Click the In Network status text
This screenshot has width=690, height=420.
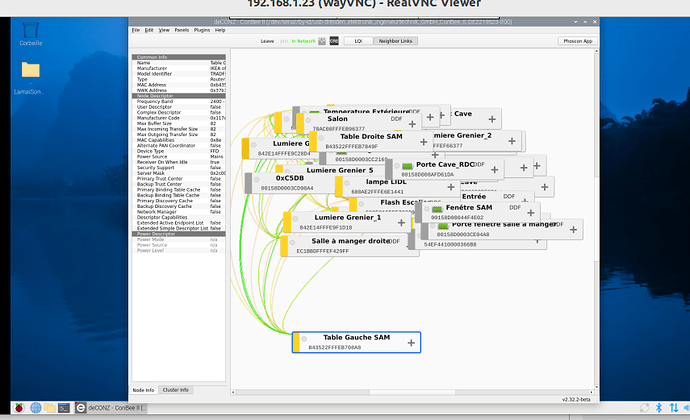pyautogui.click(x=304, y=41)
